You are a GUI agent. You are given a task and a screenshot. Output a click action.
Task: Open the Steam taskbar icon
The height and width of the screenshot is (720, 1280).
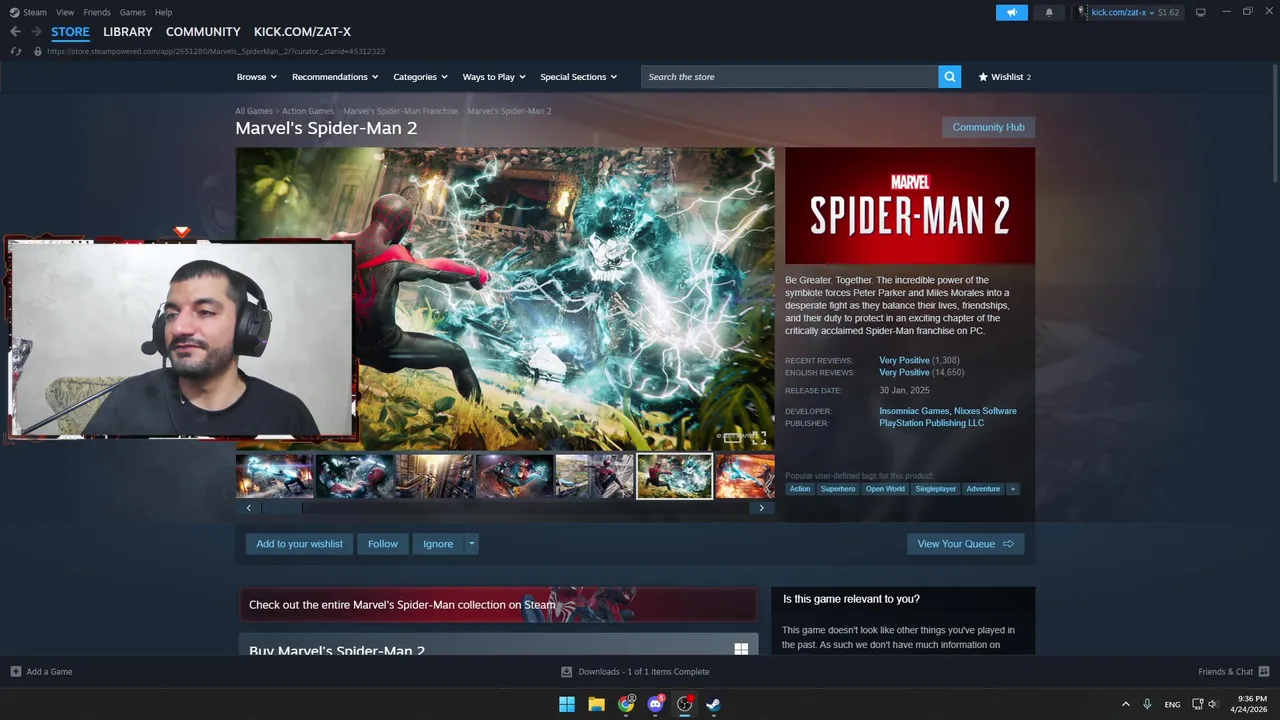[x=714, y=704]
